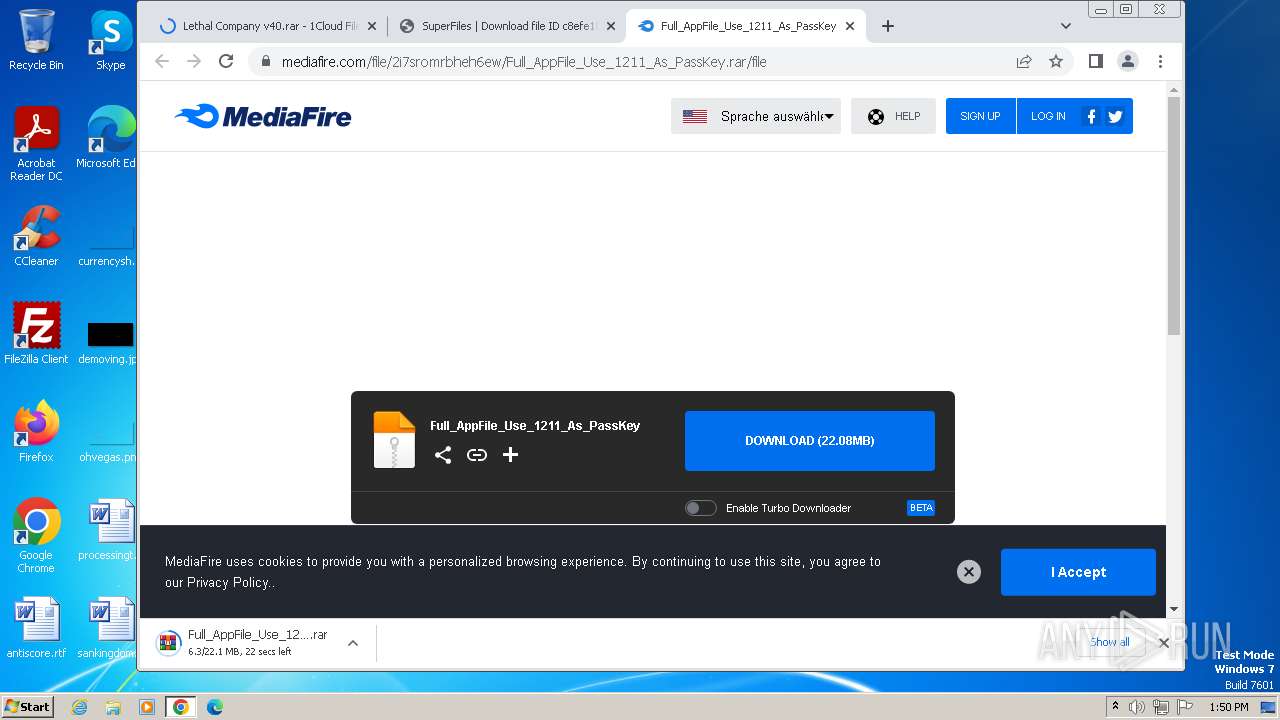Copy link using the chain icon
The height and width of the screenshot is (720, 1280).
tap(477, 455)
